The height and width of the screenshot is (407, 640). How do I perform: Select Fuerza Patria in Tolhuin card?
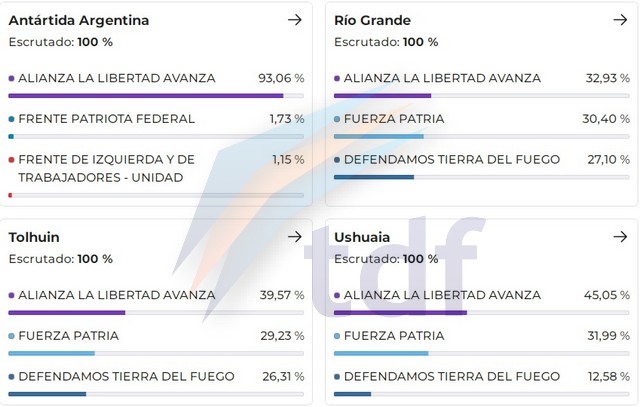point(68,336)
